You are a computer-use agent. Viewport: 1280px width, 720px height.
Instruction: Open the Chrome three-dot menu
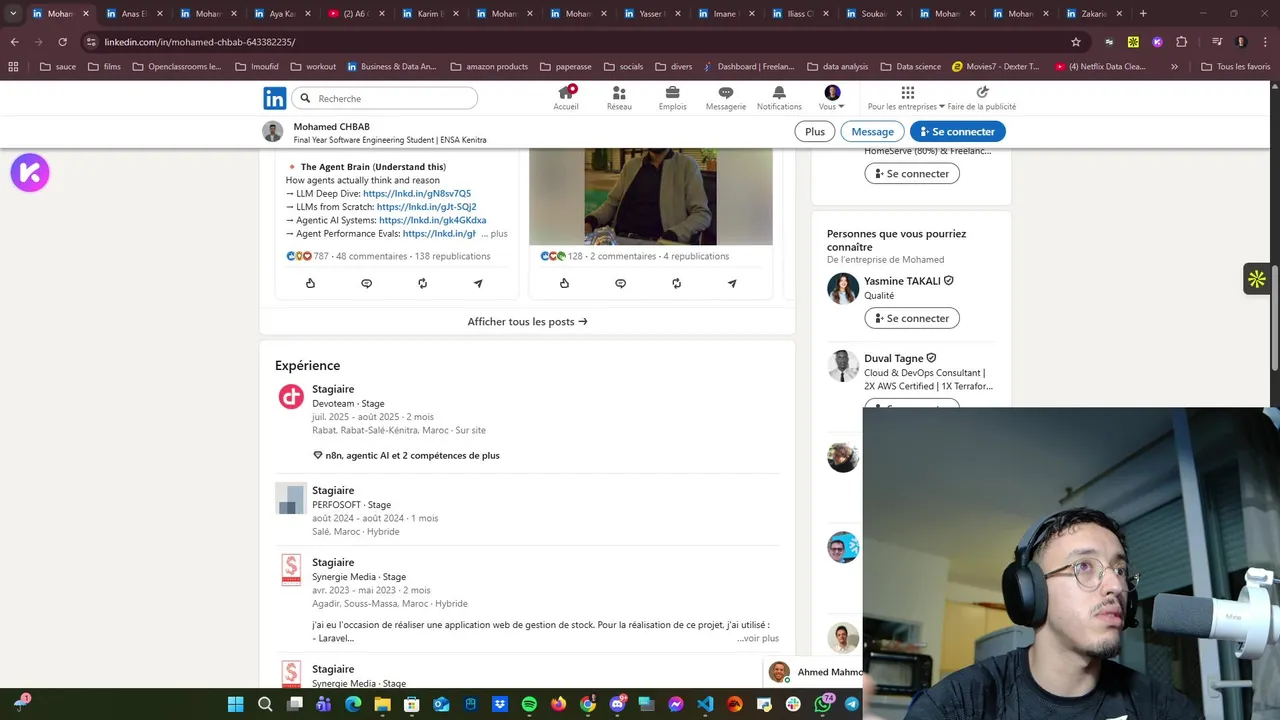coord(1264,42)
